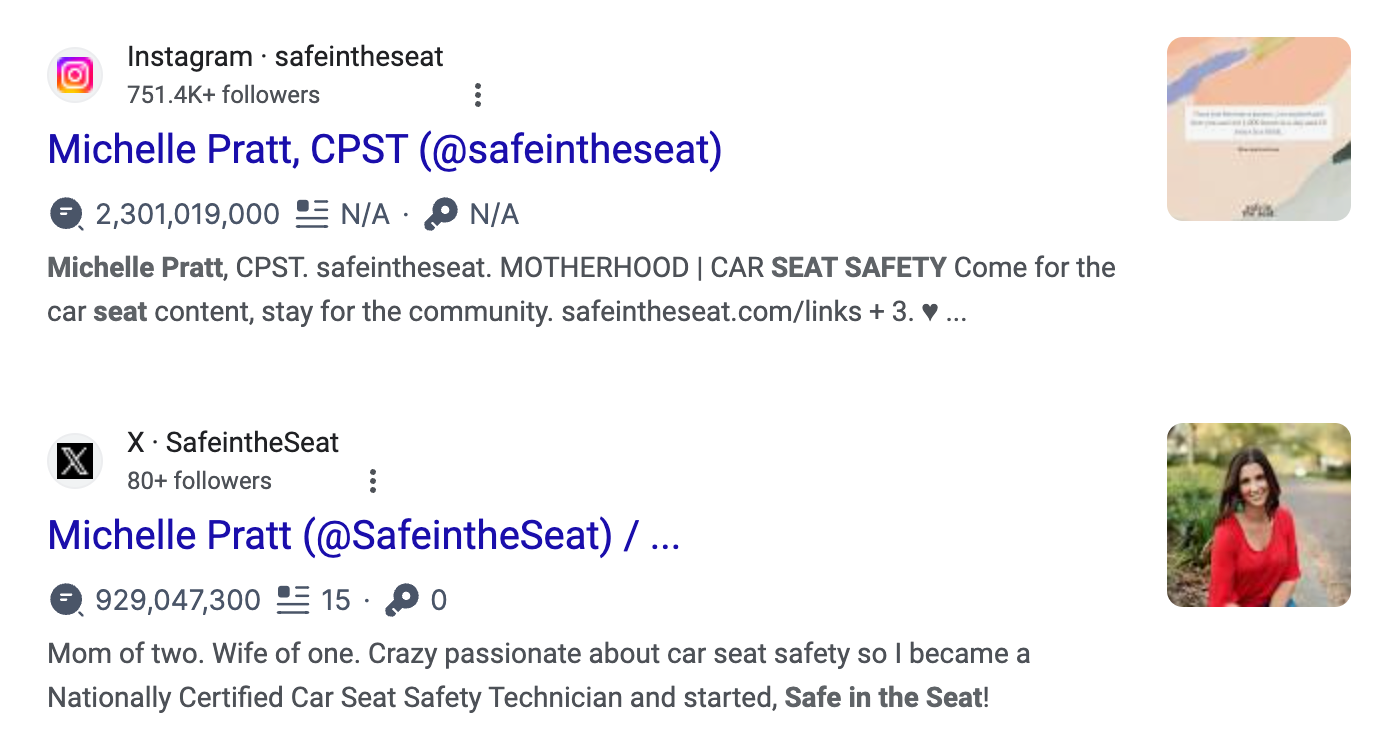Click the key icon beside 0
The height and width of the screenshot is (754, 1394).
pos(402,600)
